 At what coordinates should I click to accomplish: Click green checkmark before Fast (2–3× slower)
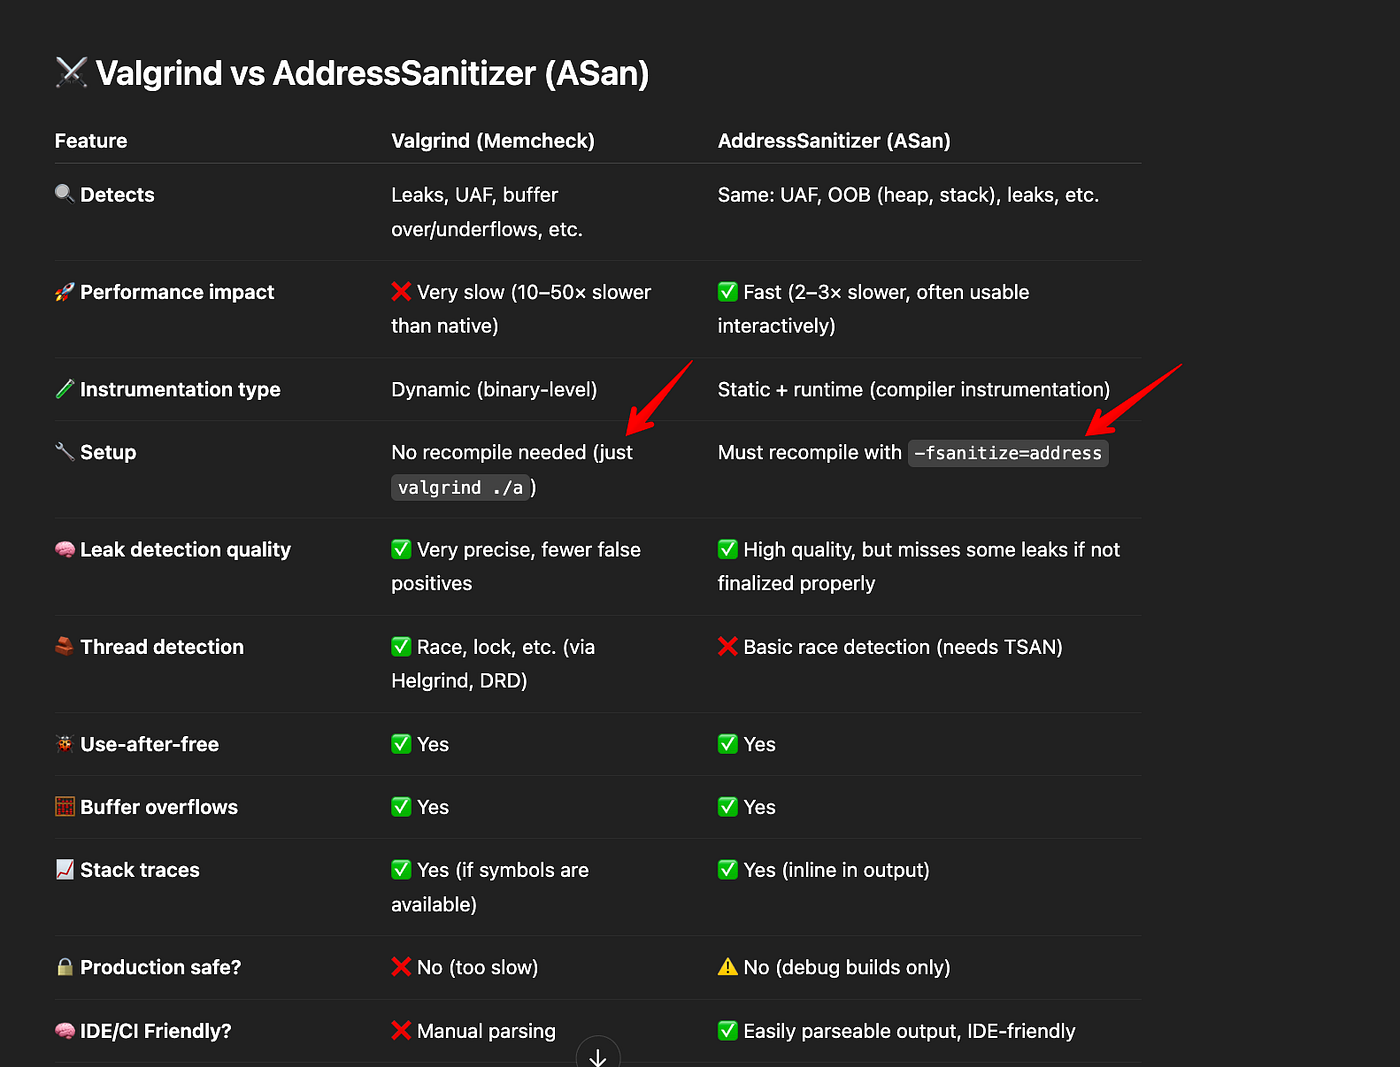point(728,292)
